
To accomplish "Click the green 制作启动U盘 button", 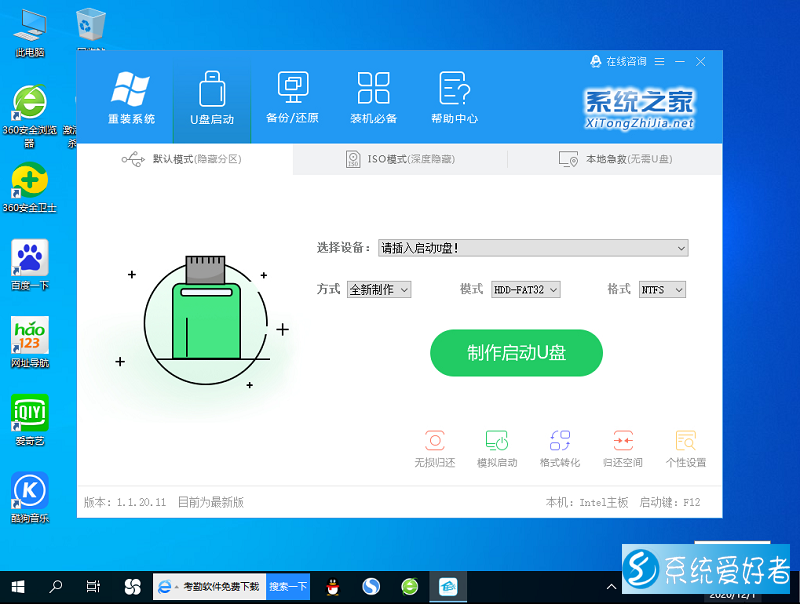I will [x=516, y=352].
